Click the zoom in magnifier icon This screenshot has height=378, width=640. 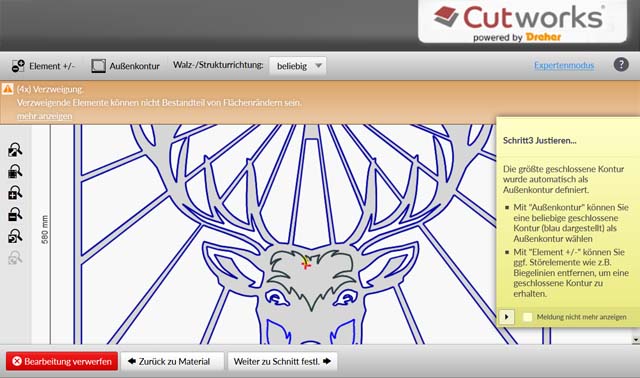point(15,193)
